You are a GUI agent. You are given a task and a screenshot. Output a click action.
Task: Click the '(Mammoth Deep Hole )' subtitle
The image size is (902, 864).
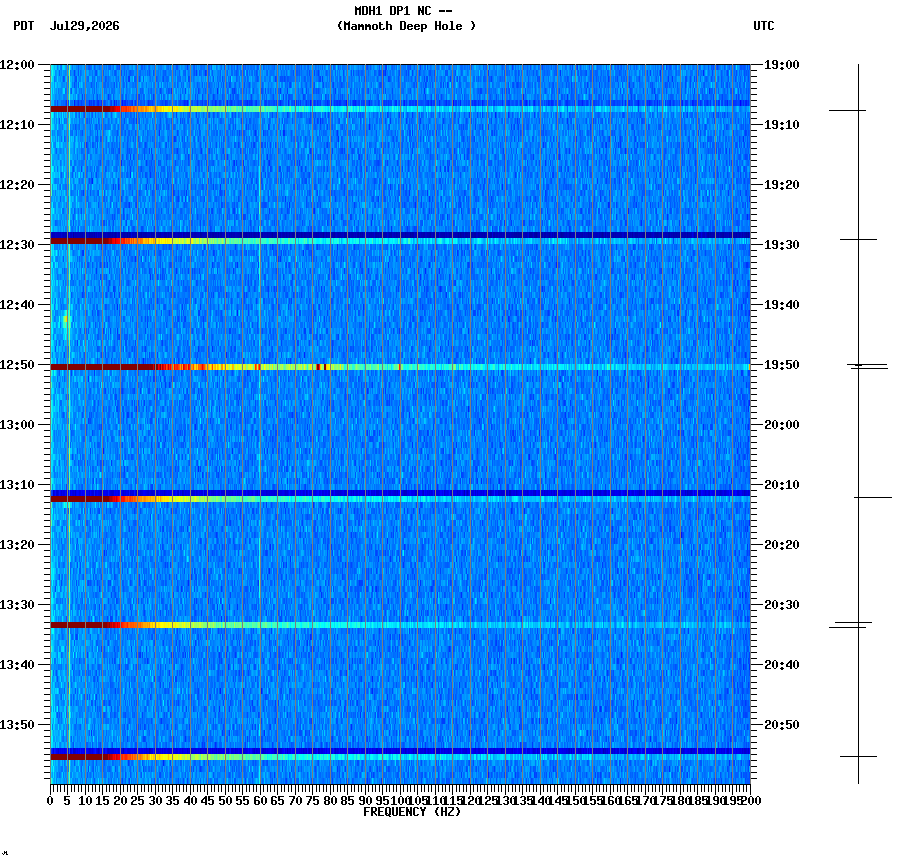coord(406,26)
